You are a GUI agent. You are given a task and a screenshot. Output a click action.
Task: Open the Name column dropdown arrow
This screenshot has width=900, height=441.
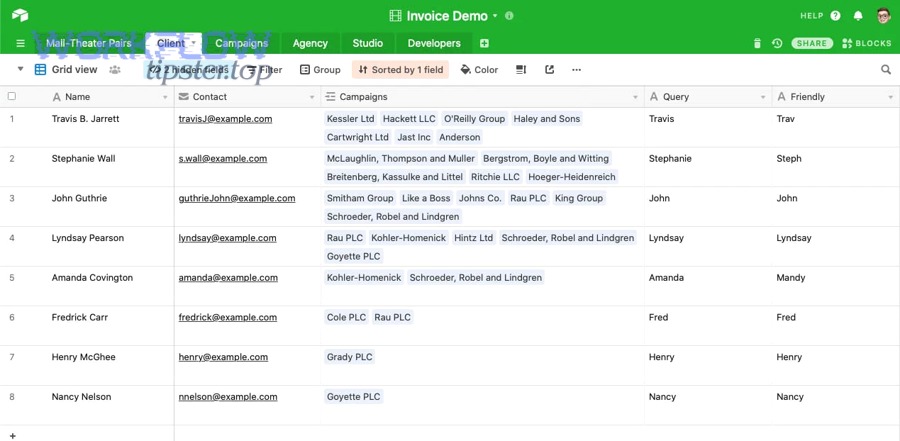pos(165,97)
